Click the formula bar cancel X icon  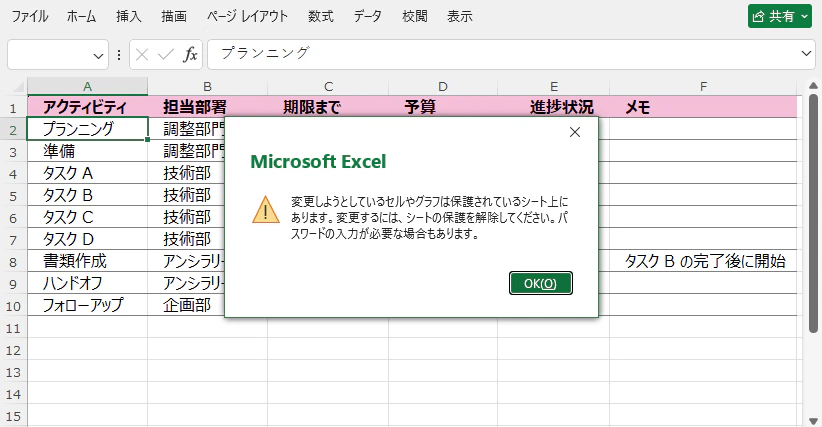point(142,54)
